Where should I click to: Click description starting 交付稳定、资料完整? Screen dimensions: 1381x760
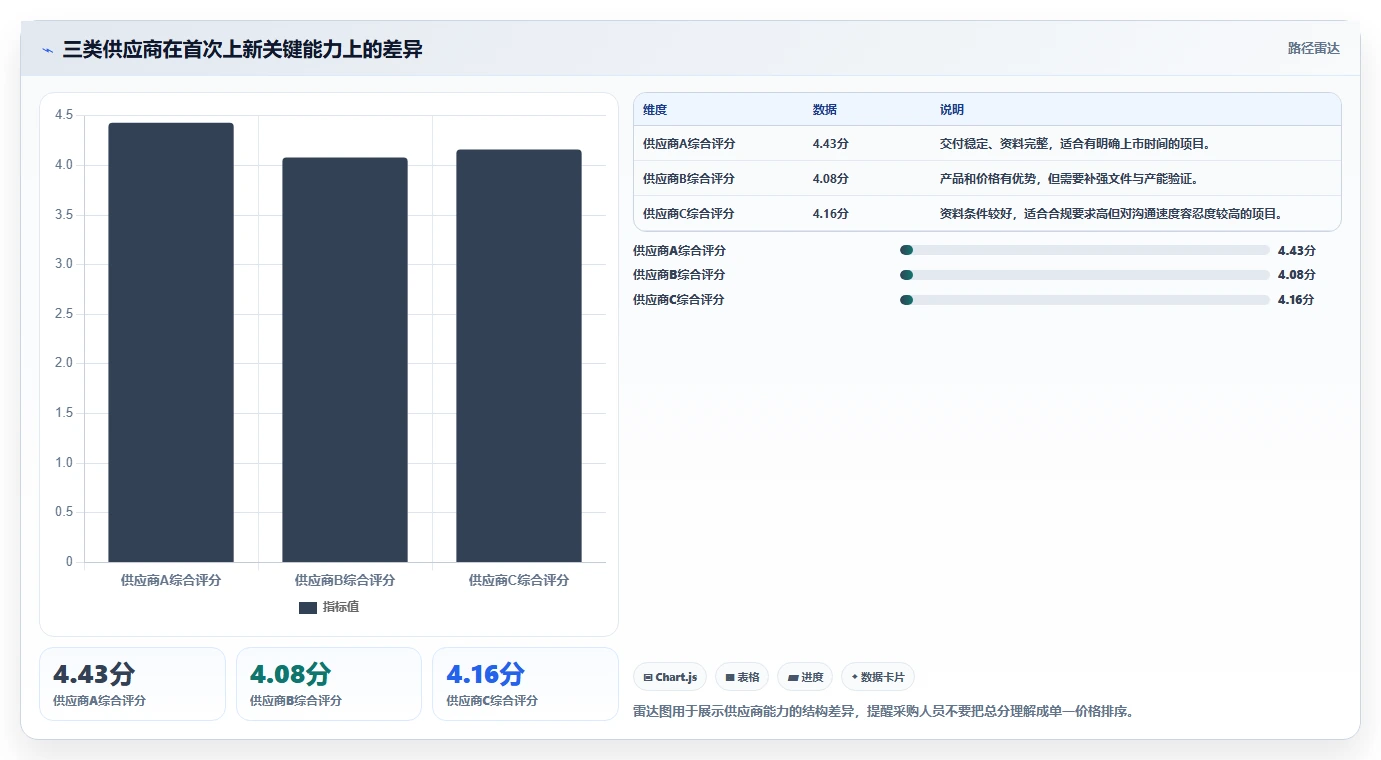click(1076, 144)
